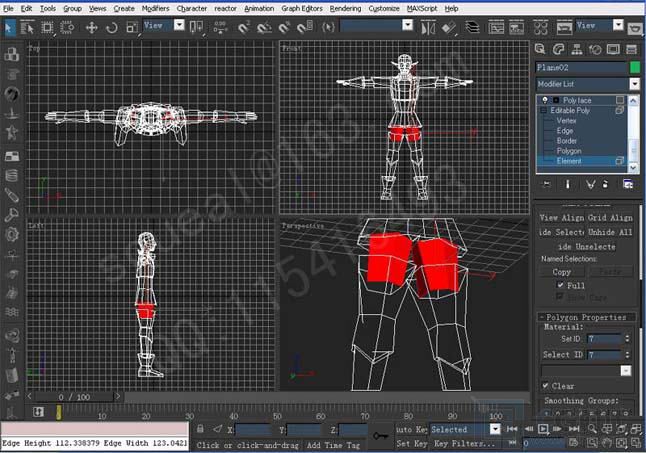Open the File menu
646x453 pixels.
point(8,8)
